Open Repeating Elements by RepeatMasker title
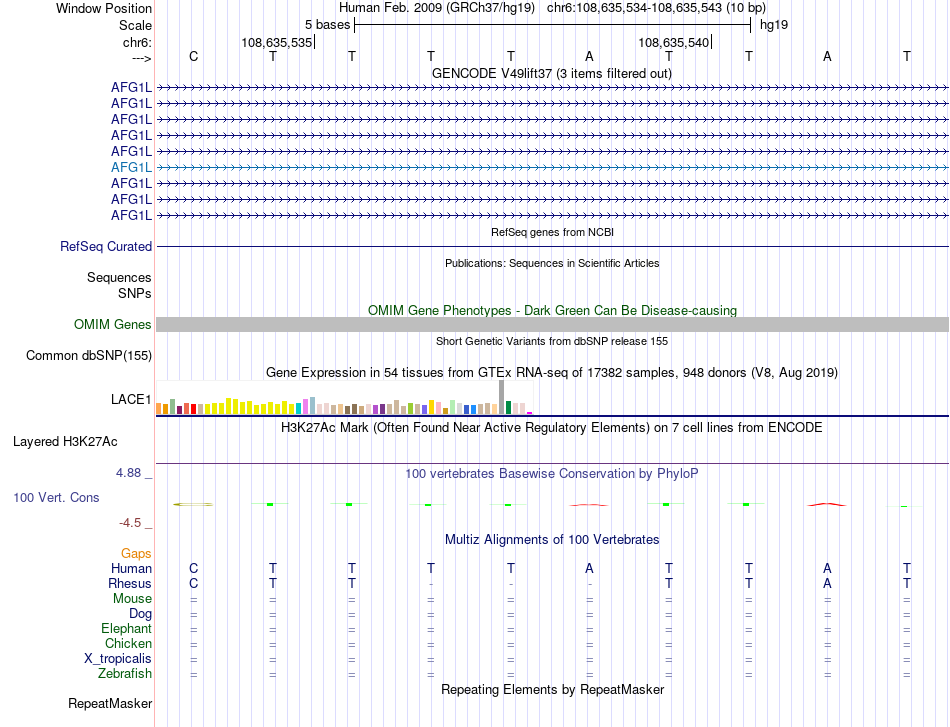The width and height of the screenshot is (950, 727). (x=553, y=689)
